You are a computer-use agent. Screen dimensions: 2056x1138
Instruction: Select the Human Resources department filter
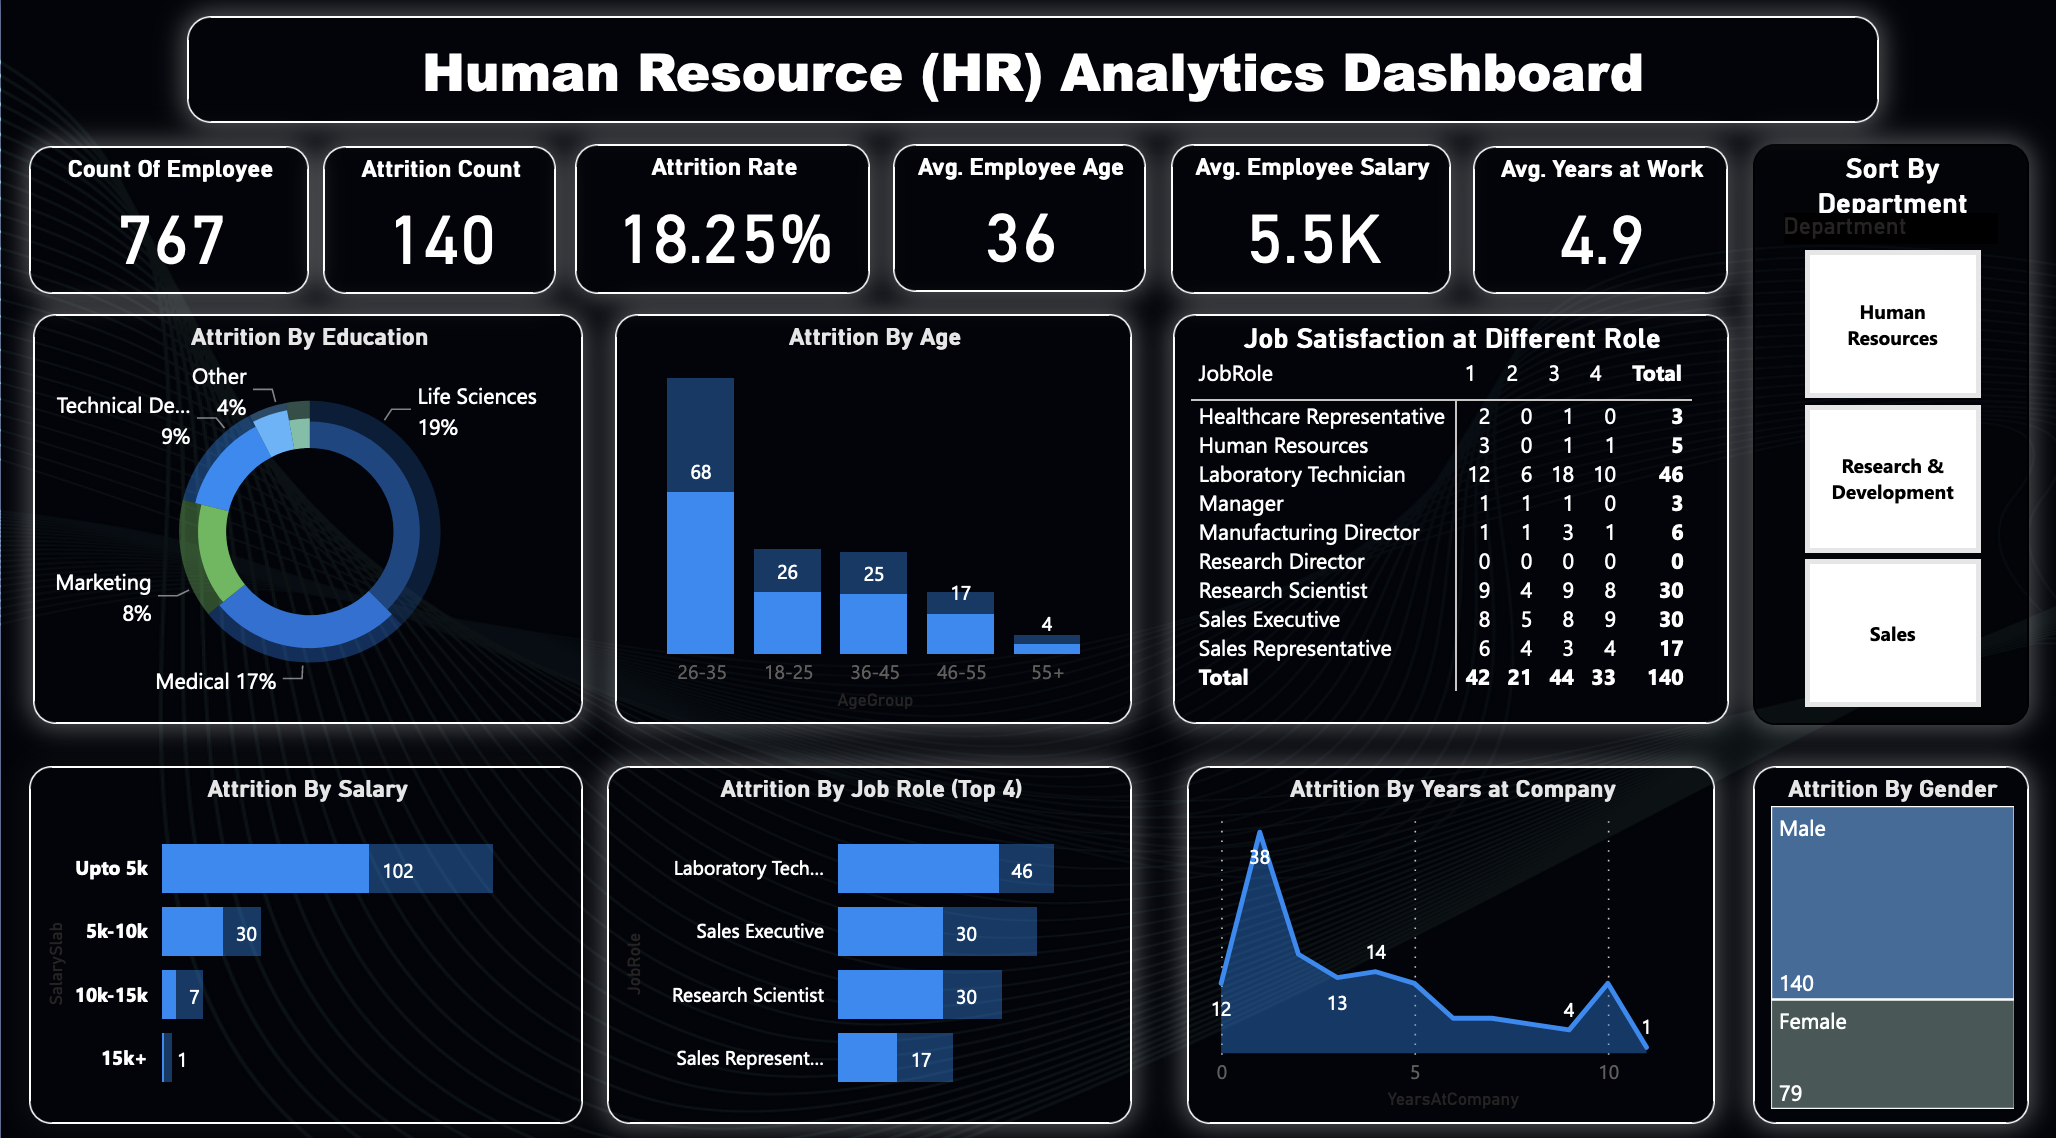[1891, 325]
